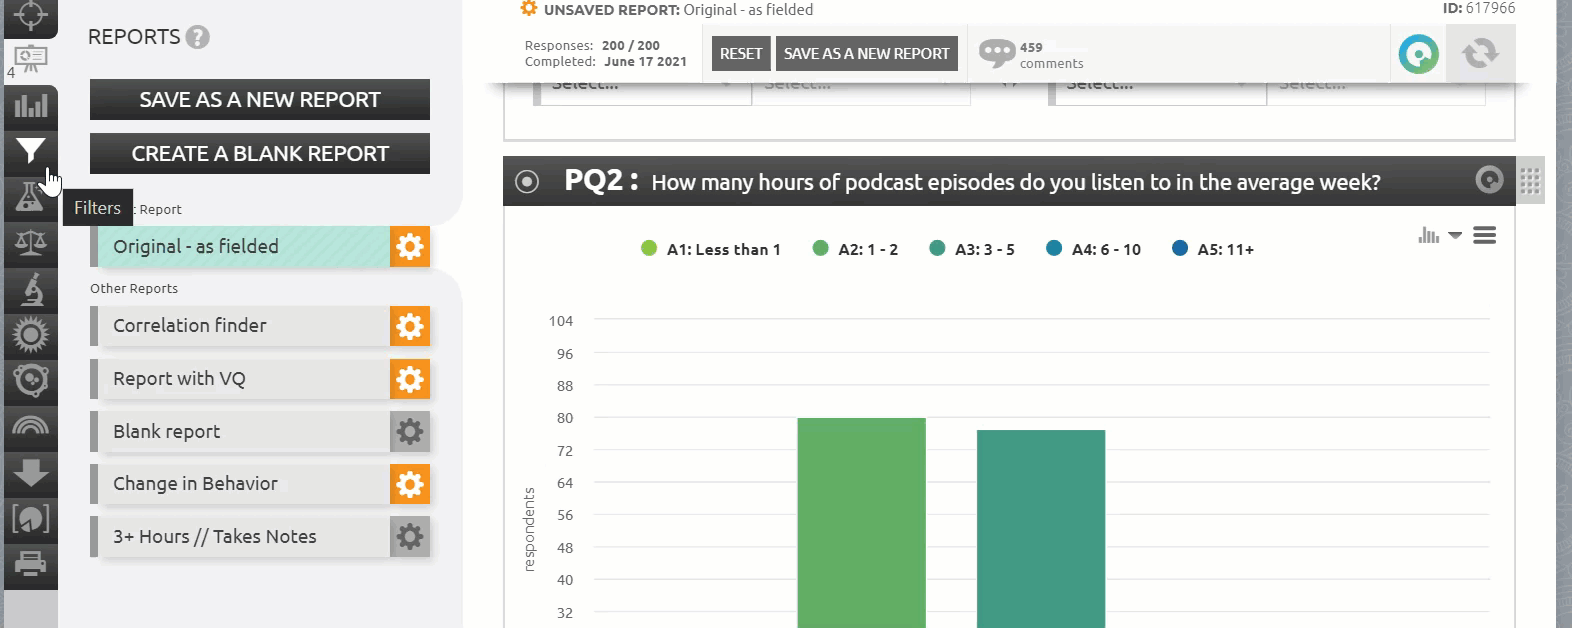Click the bar chart icon in sidebar
Screen dimensions: 1572x628
30,105
